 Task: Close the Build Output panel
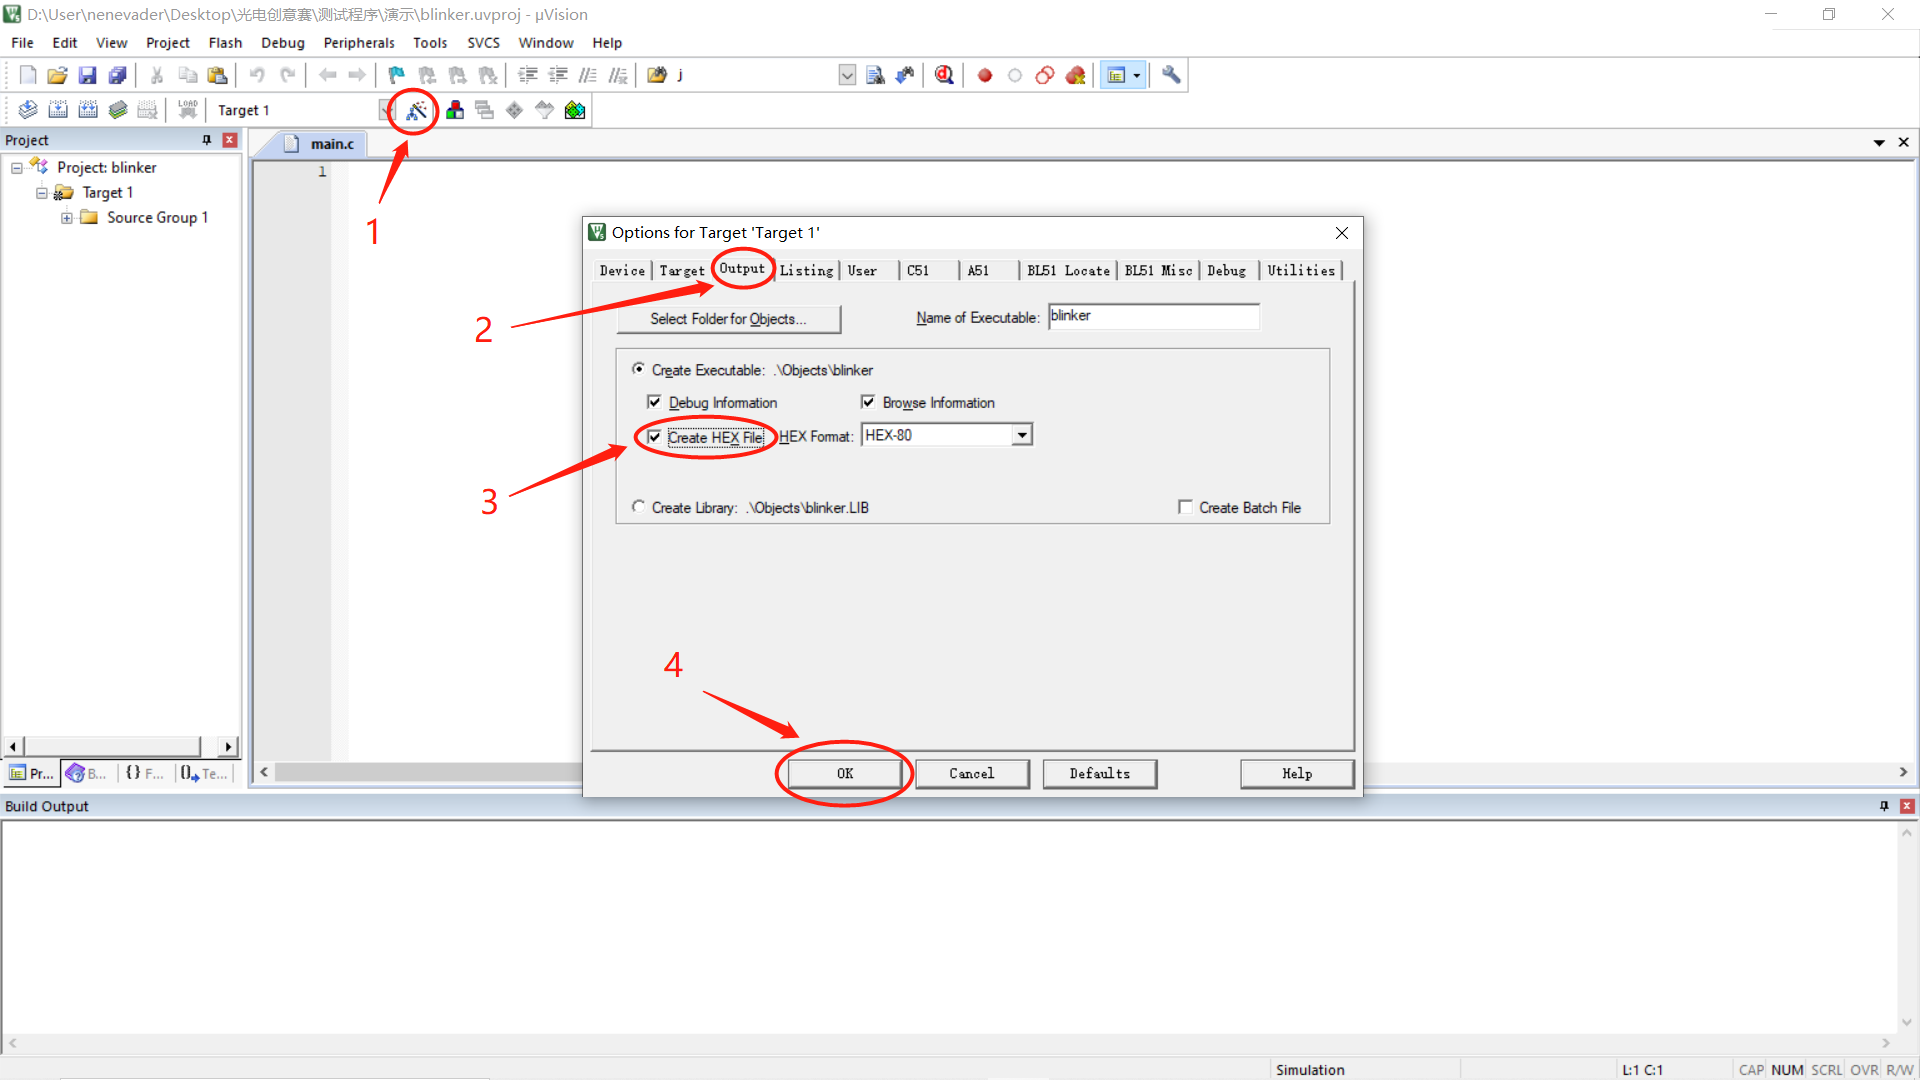coord(1907,806)
